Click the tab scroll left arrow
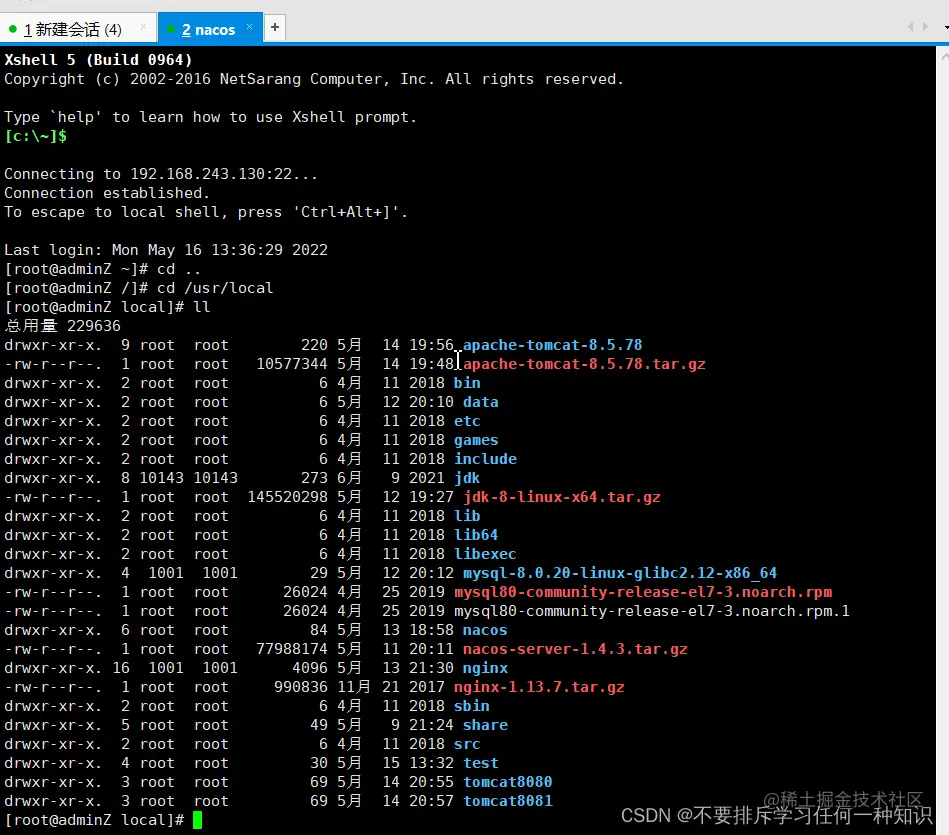Image resolution: width=949 pixels, height=835 pixels. pos(911,27)
